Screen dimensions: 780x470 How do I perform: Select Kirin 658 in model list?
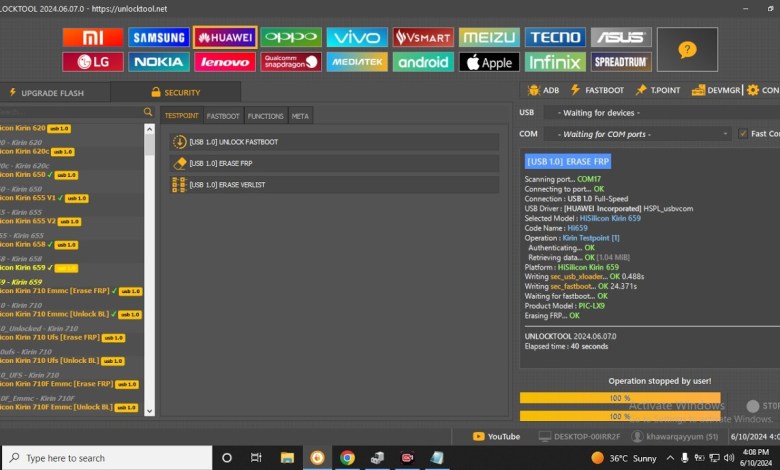[39, 245]
